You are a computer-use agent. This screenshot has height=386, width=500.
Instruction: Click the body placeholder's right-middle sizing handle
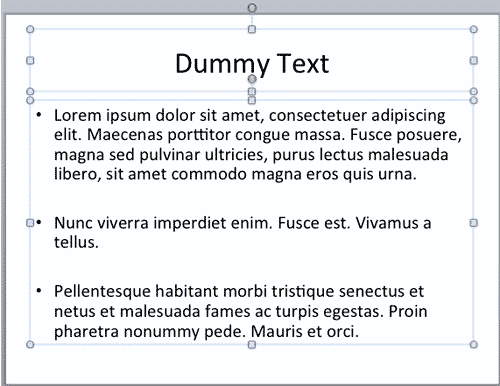[x=474, y=223]
